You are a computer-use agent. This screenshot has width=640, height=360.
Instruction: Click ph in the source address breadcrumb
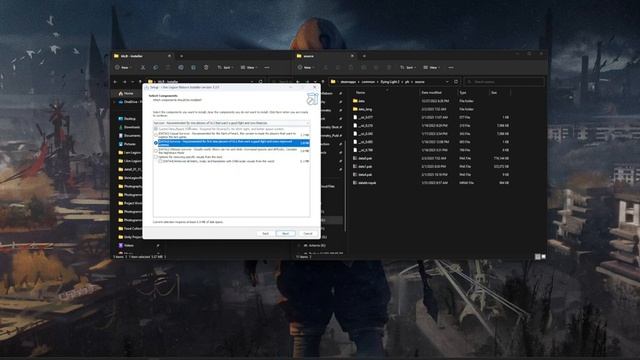(x=407, y=82)
